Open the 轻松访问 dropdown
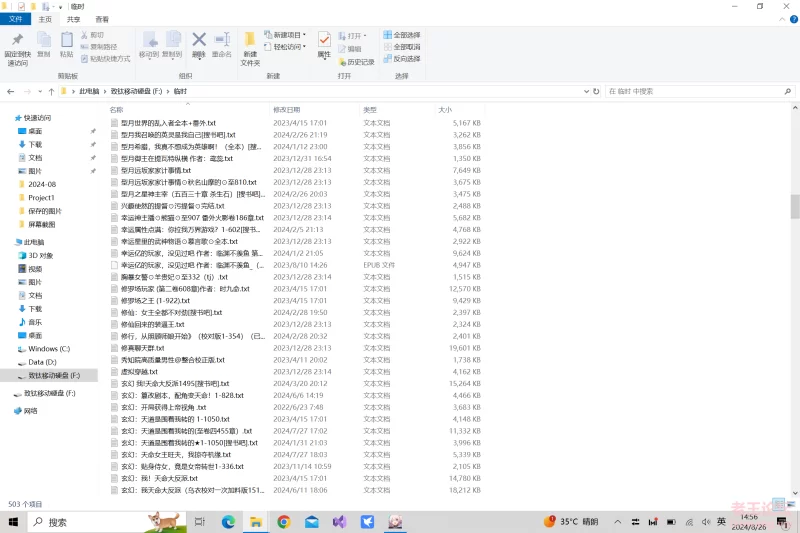The width and height of the screenshot is (800, 533). [x=288, y=47]
